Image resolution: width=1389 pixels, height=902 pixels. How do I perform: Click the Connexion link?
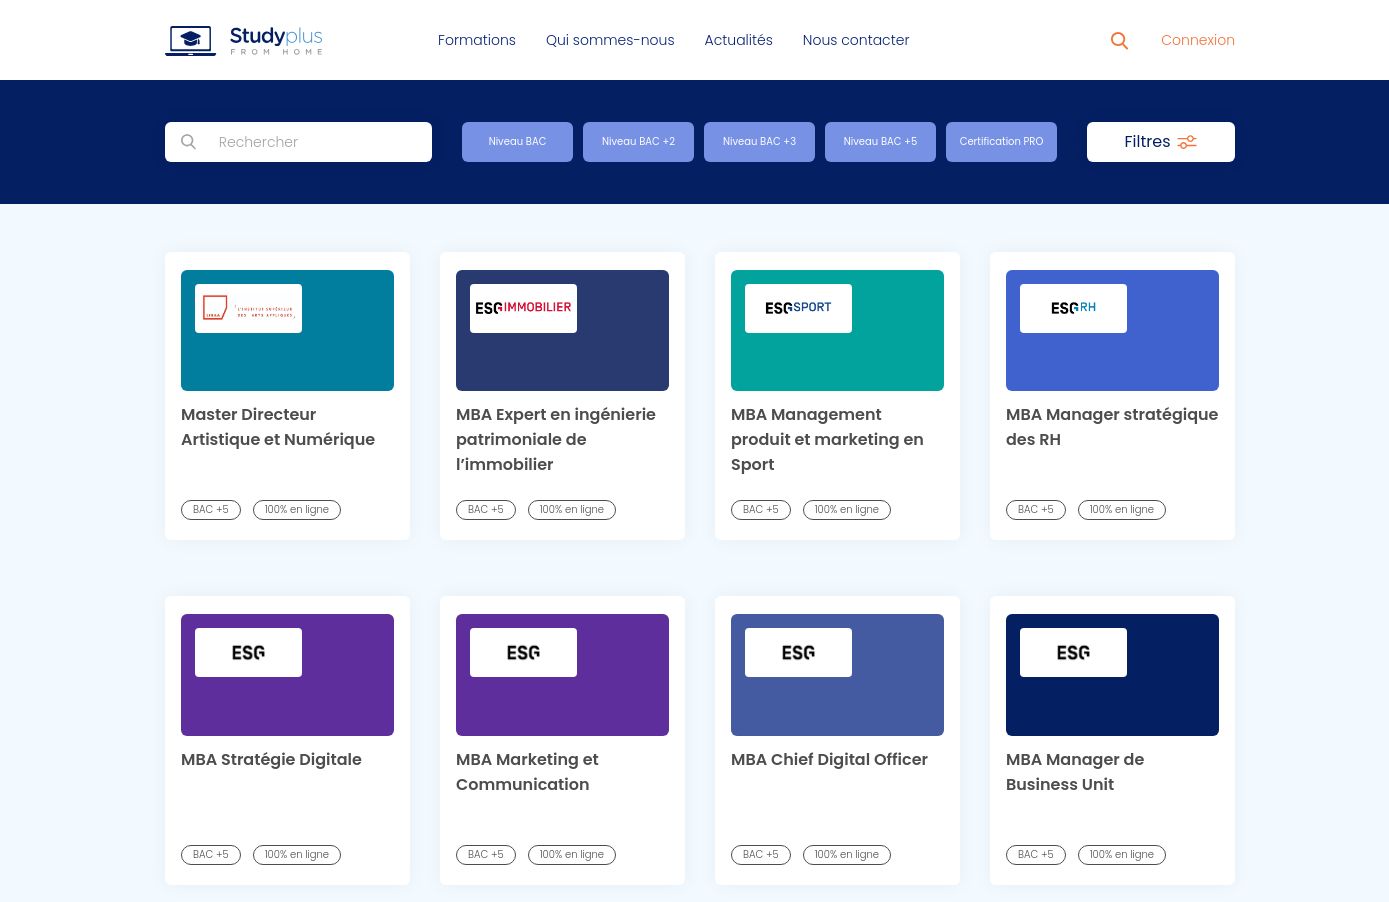point(1197,40)
